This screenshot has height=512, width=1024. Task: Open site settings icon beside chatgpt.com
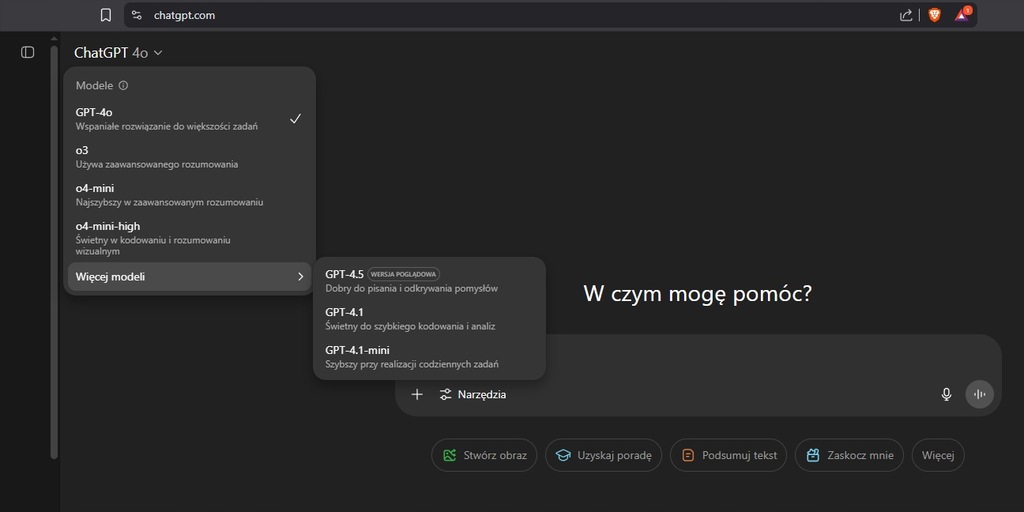(136, 15)
